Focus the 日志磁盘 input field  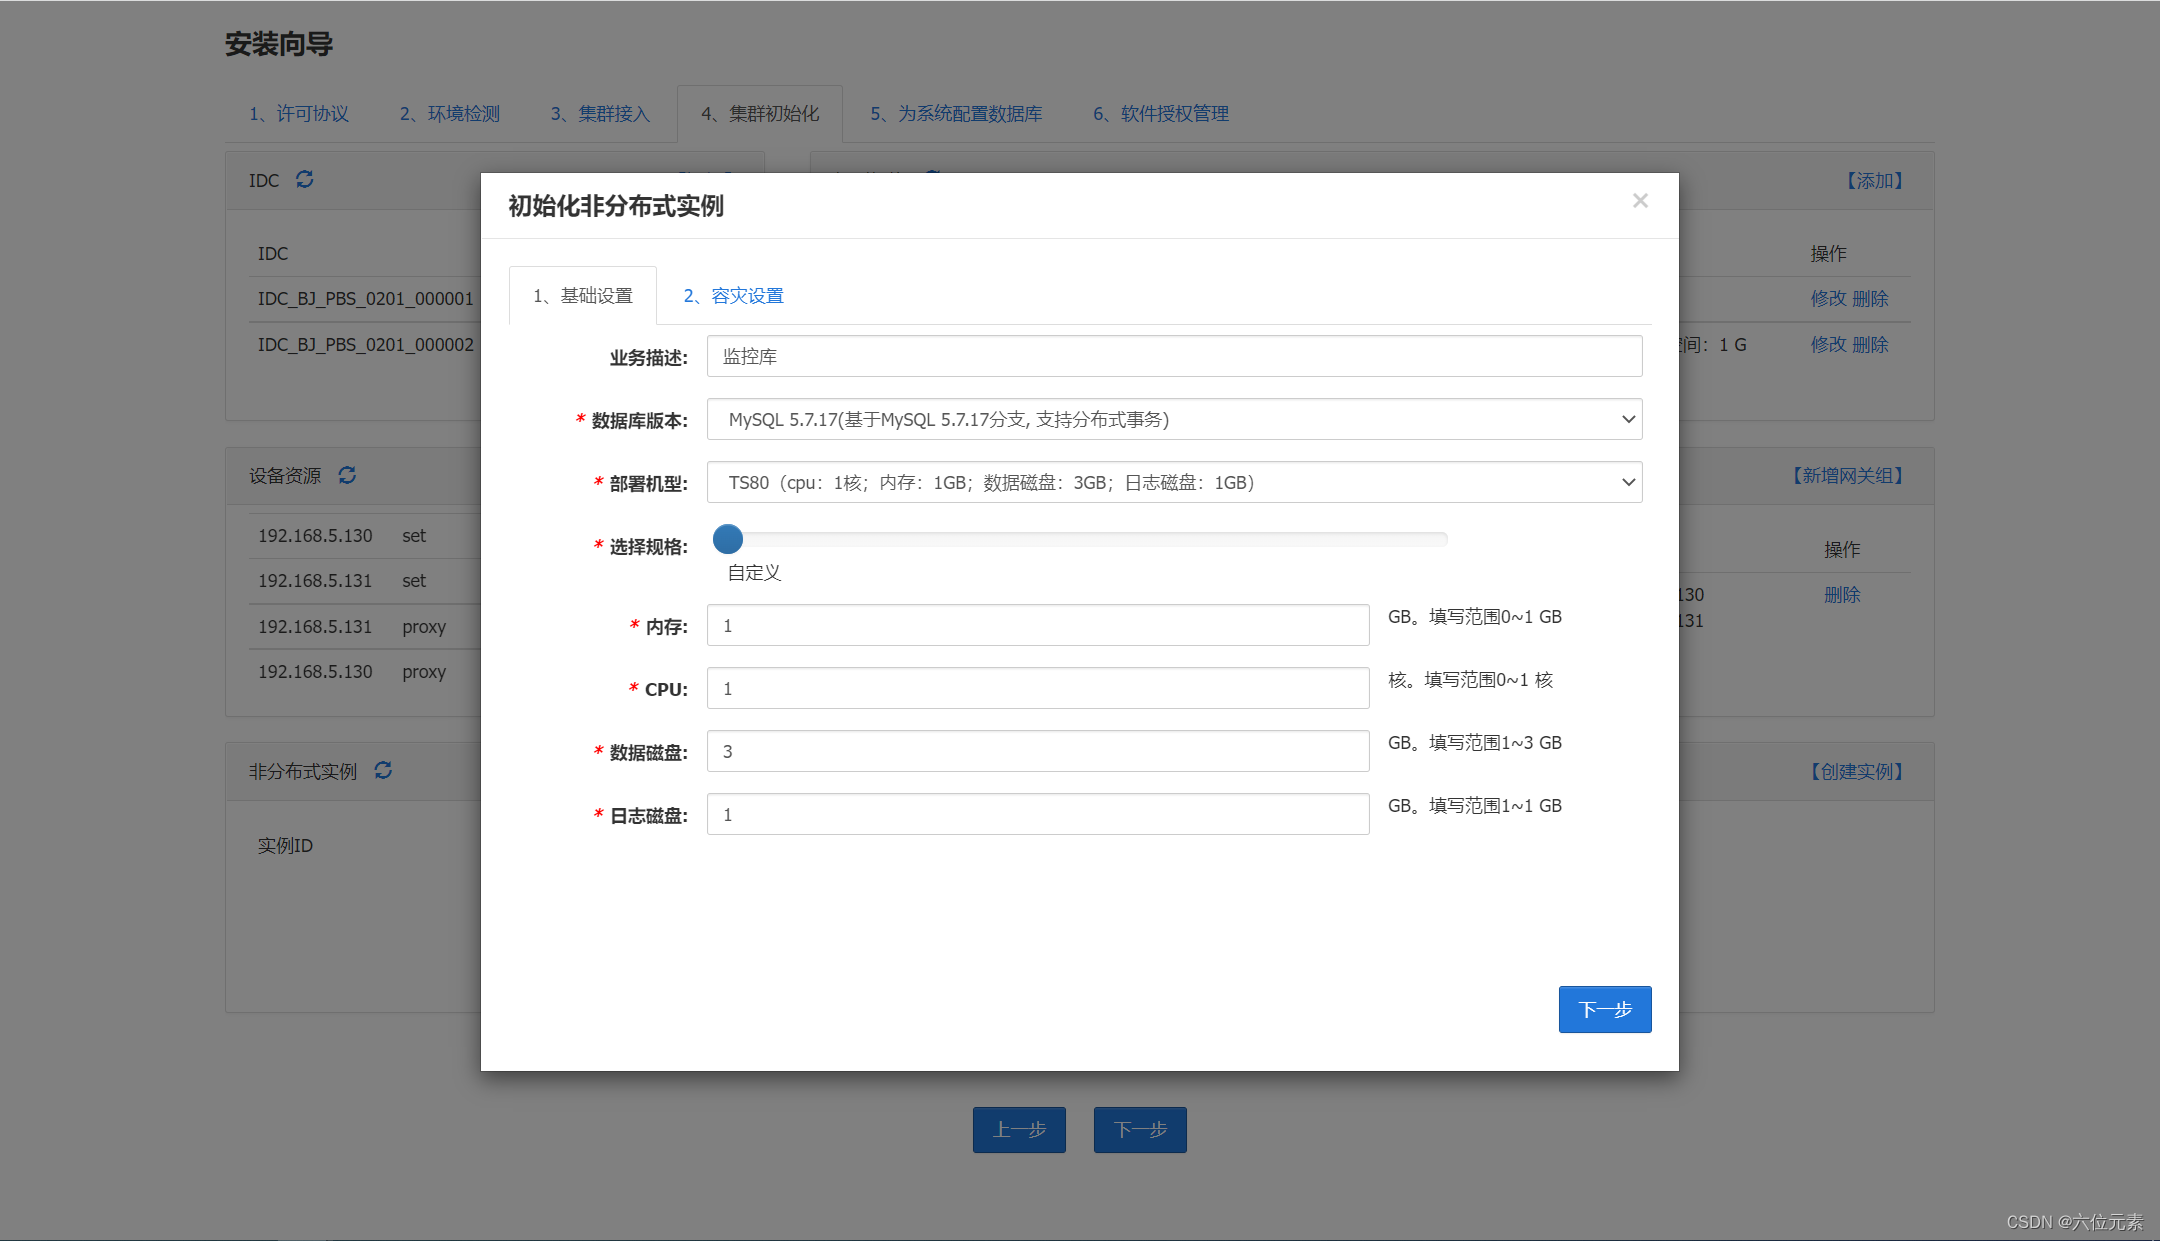click(1037, 814)
